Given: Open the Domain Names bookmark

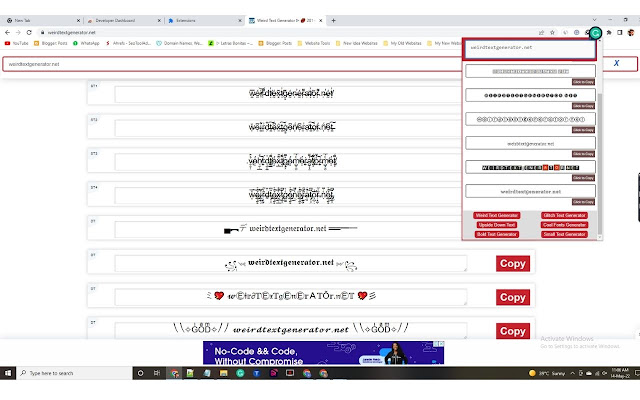Looking at the screenshot, I should pos(179,43).
